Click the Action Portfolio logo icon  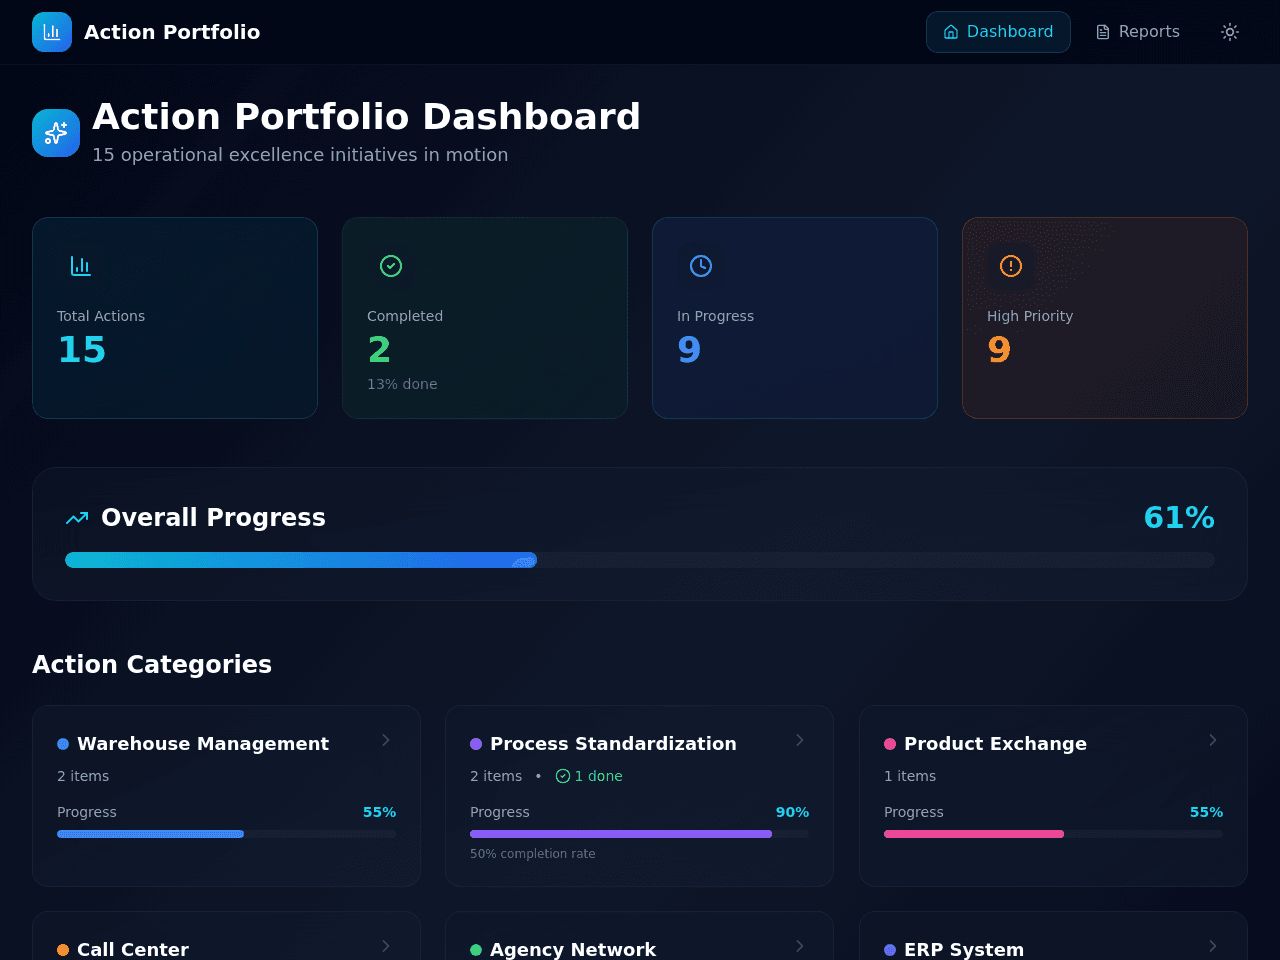(x=52, y=32)
